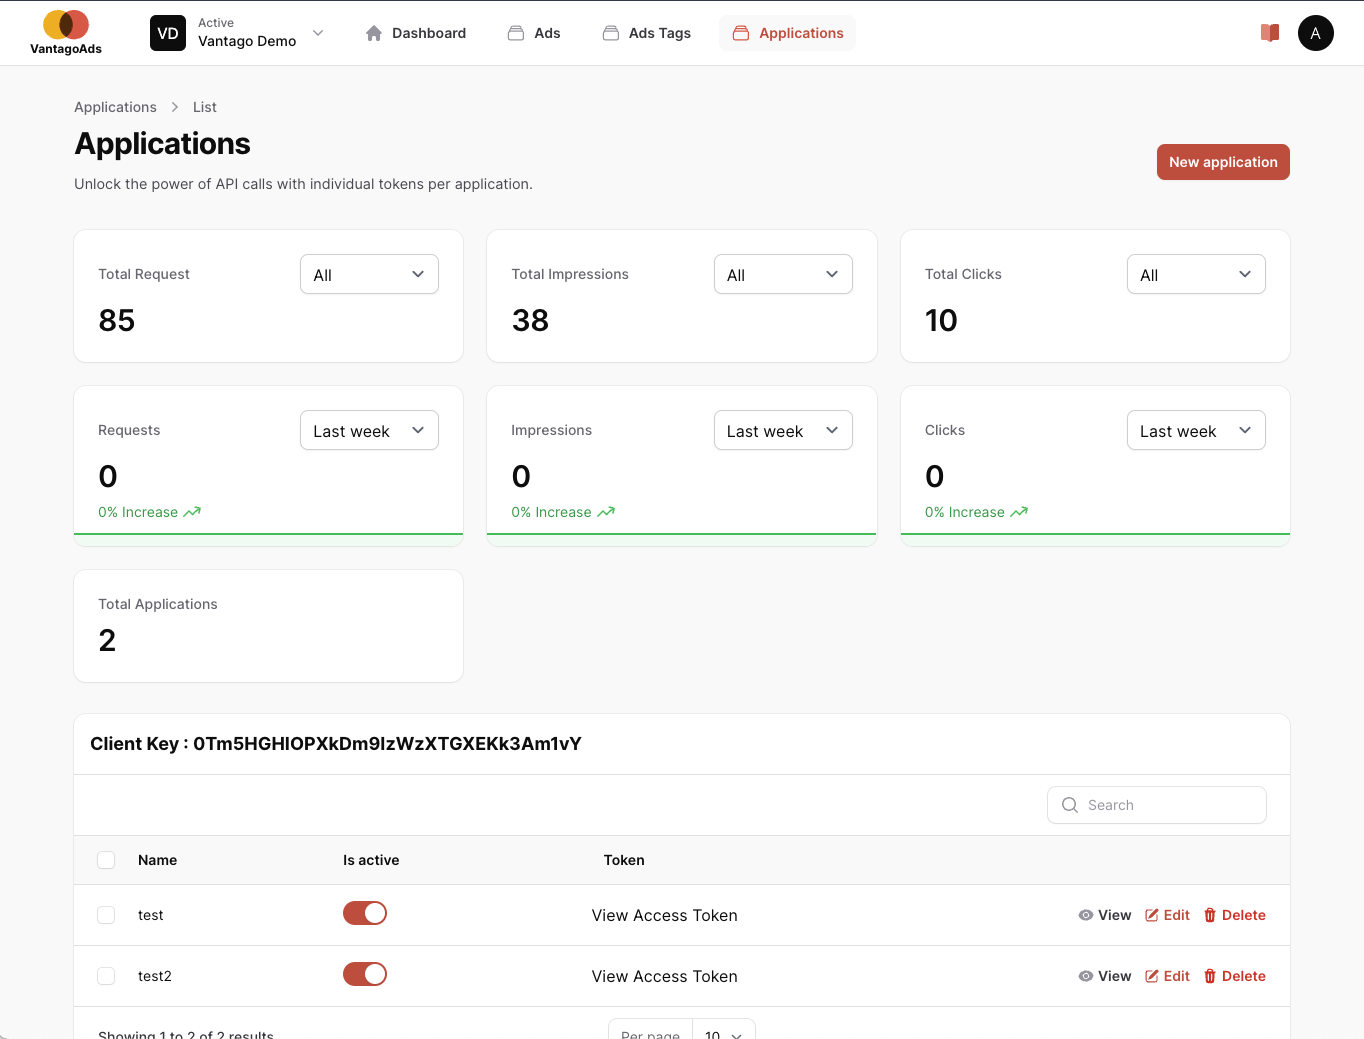Viewport: 1364px width, 1039px height.
Task: Click the VantagoAds logo
Action: coord(66,33)
